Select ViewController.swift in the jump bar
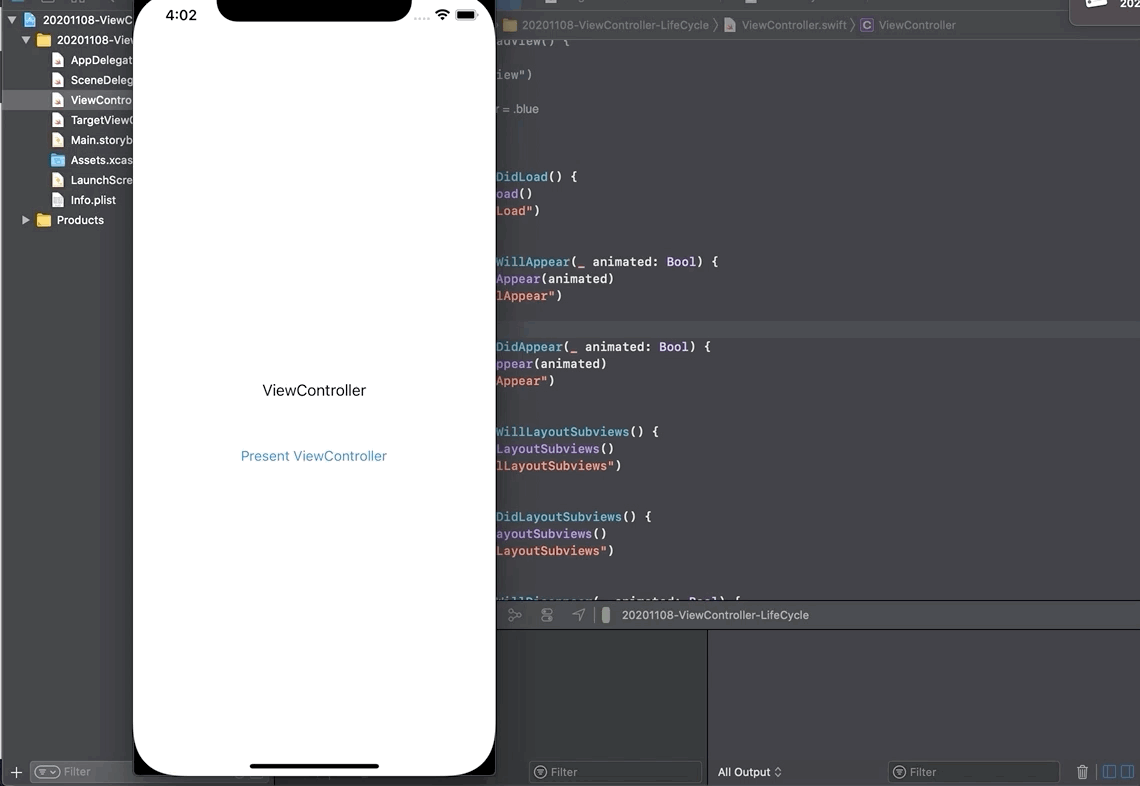Viewport: 1140px width, 786px height. (x=793, y=25)
